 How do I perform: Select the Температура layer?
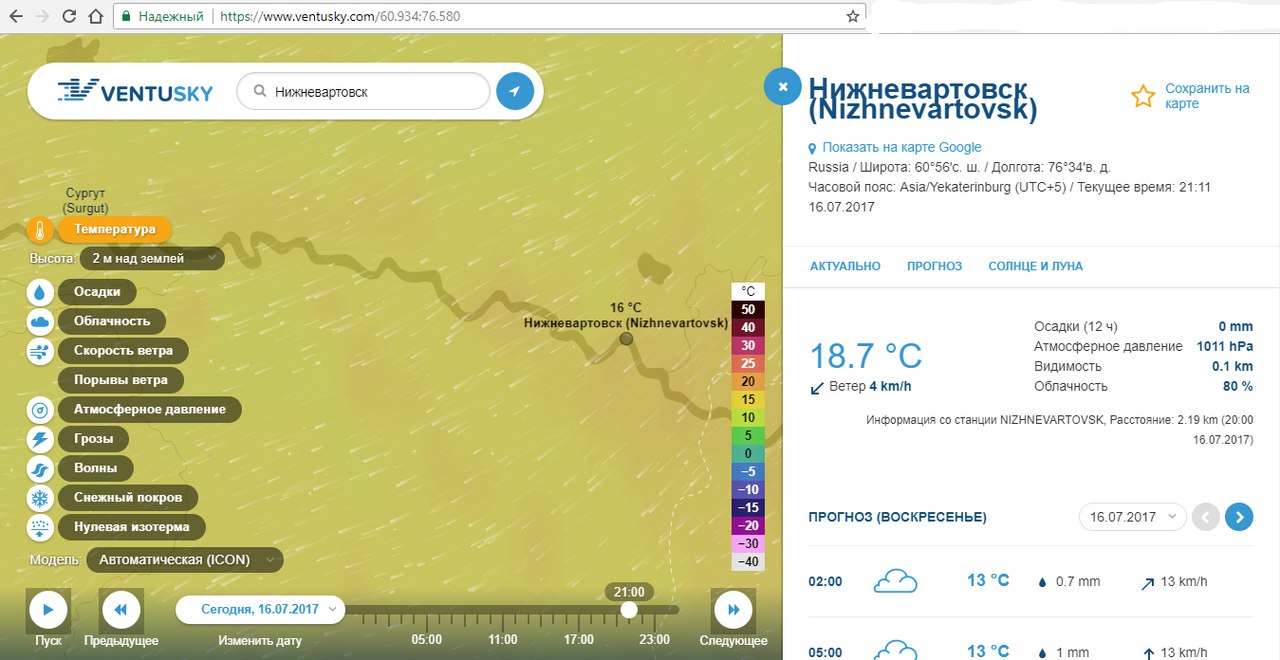[x=115, y=229]
